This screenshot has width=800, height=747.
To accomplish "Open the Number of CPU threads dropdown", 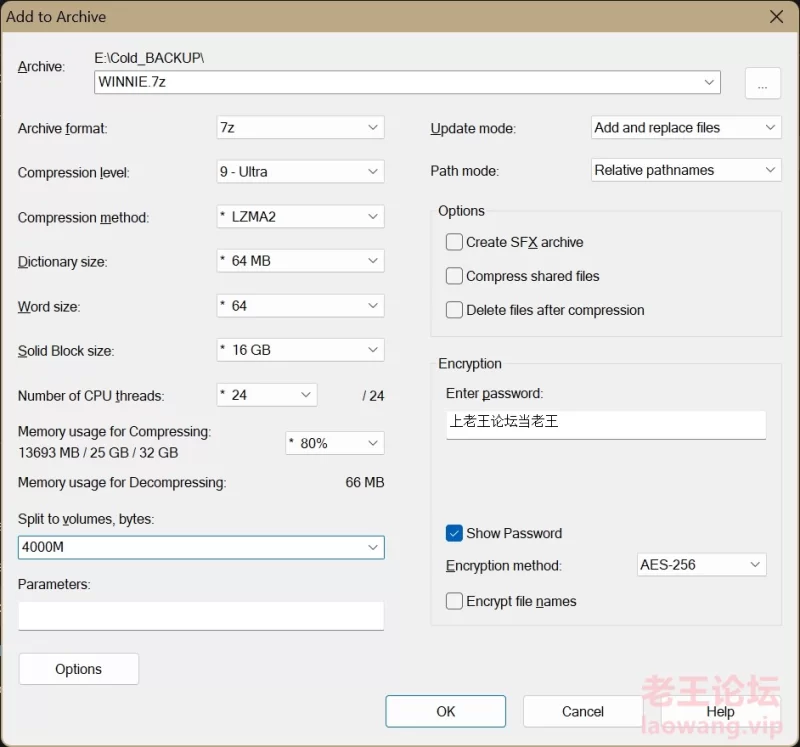I will coord(265,394).
